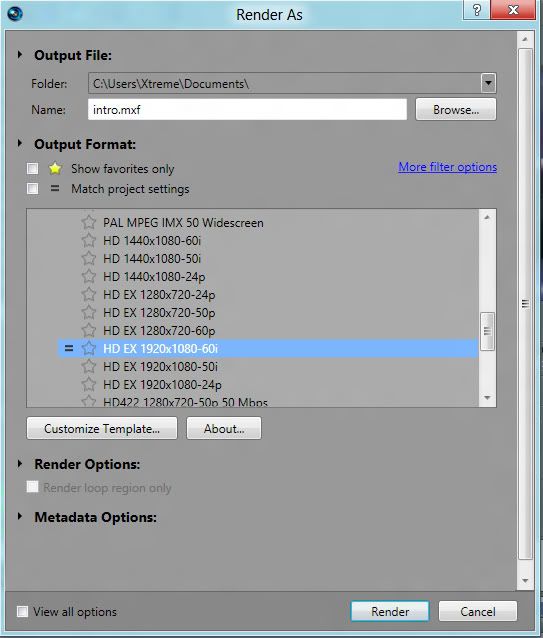
Task: Open the Folder path dropdown arrow
Action: coord(488,83)
